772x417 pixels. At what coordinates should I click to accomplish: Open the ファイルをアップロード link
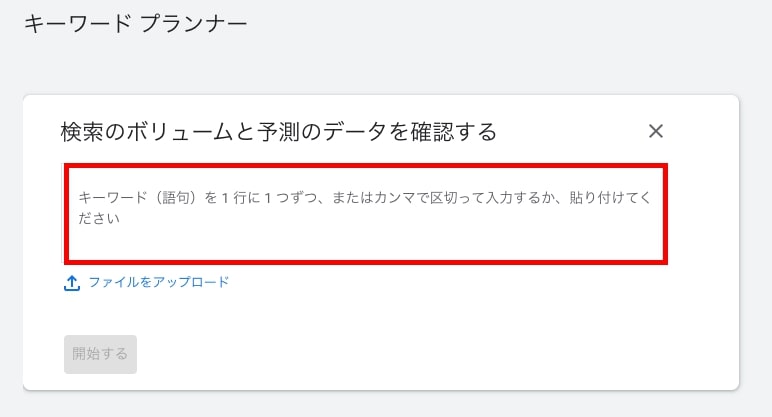point(159,282)
